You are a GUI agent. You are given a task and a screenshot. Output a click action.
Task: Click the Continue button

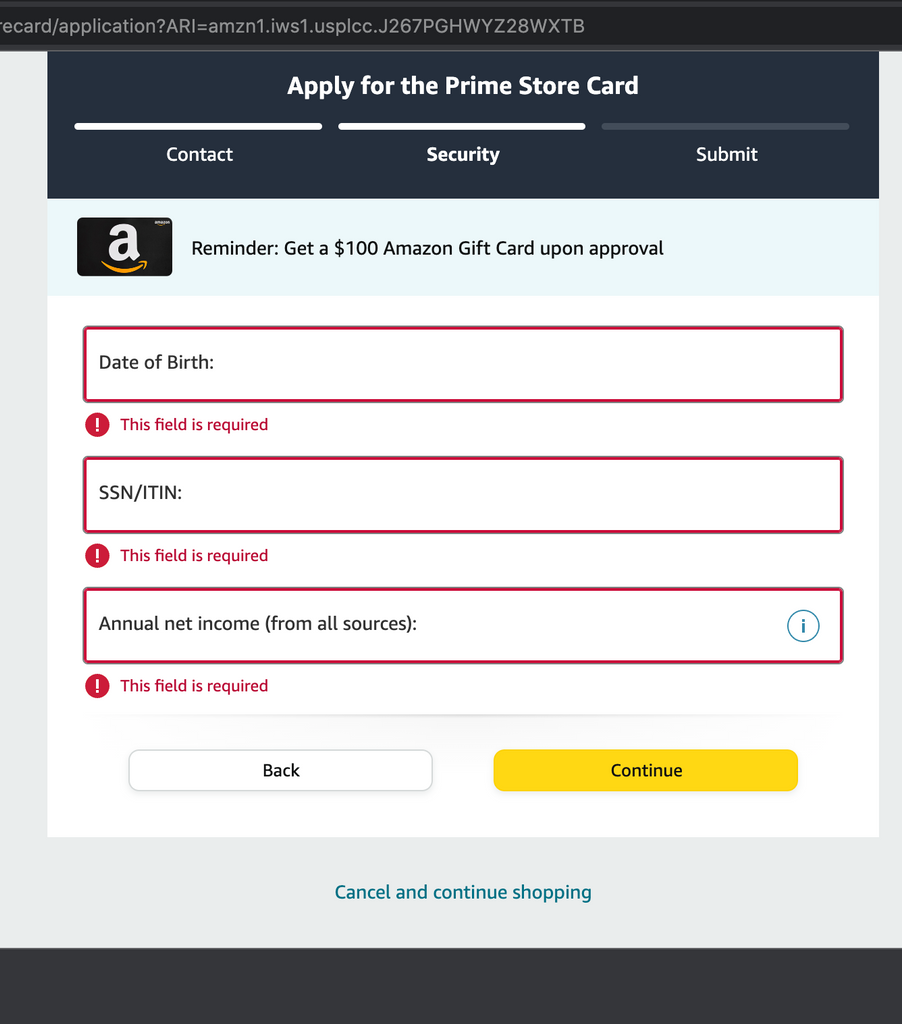click(645, 770)
